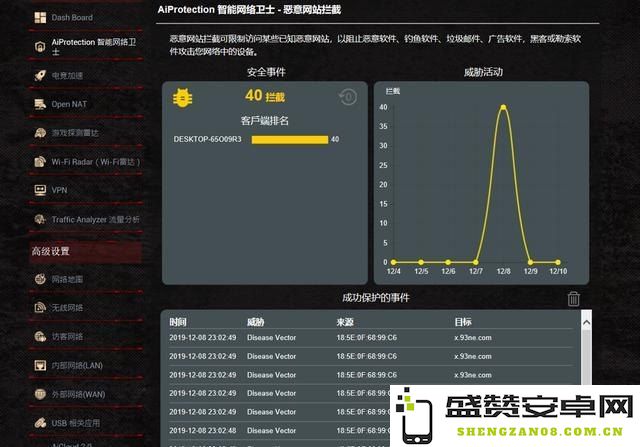Click the 无线网络 wireless icon
The image size is (640, 447).
[40, 307]
